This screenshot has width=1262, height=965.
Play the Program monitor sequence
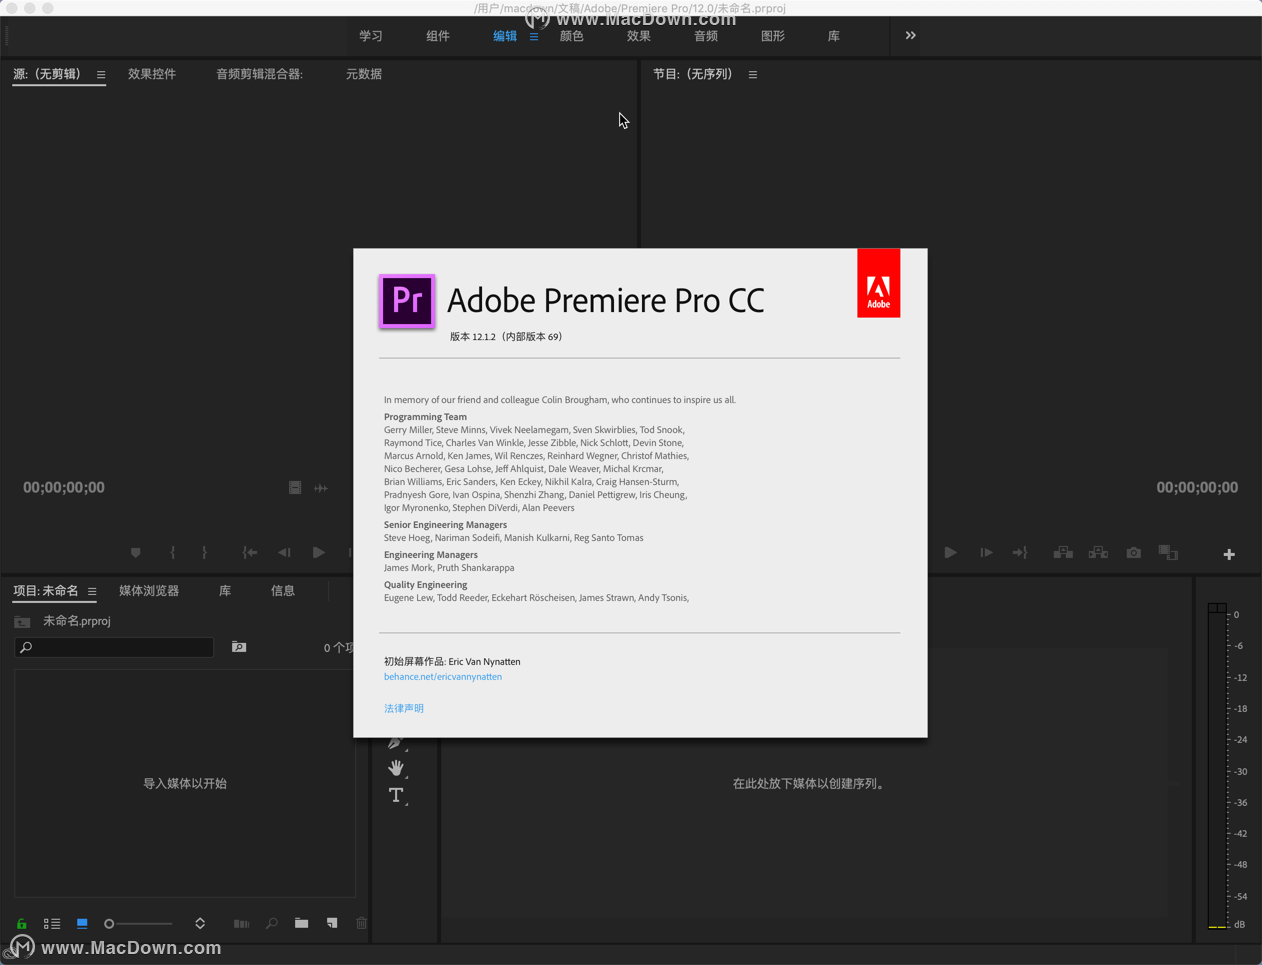(950, 553)
